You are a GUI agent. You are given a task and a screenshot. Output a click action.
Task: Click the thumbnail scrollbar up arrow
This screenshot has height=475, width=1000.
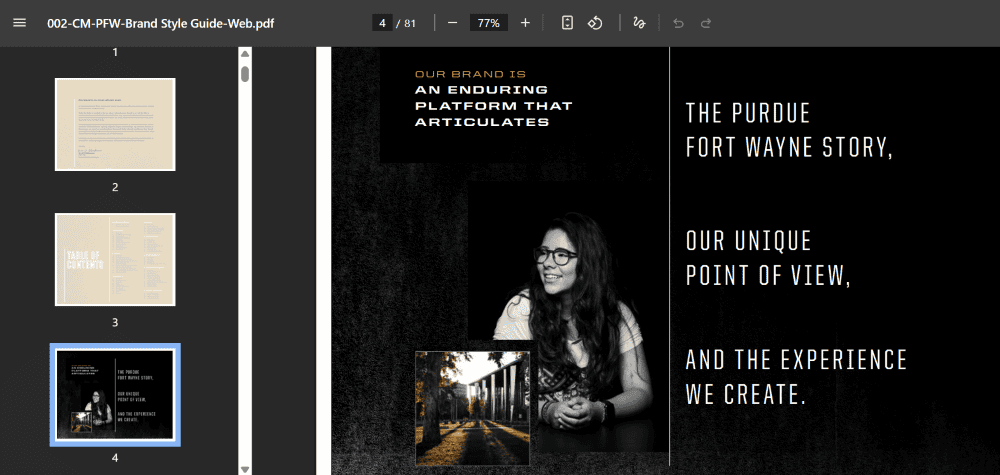point(245,53)
